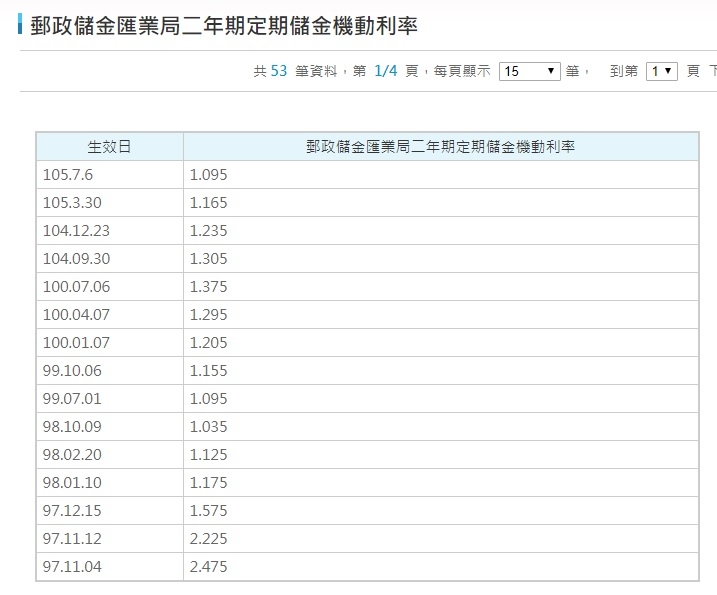Click rate value 1.125
Image resolution: width=717 pixels, height=595 pixels.
point(209,455)
